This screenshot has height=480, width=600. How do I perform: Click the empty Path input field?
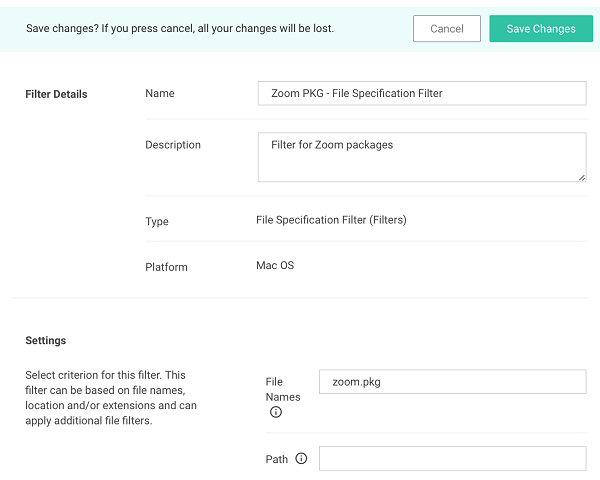tap(452, 458)
